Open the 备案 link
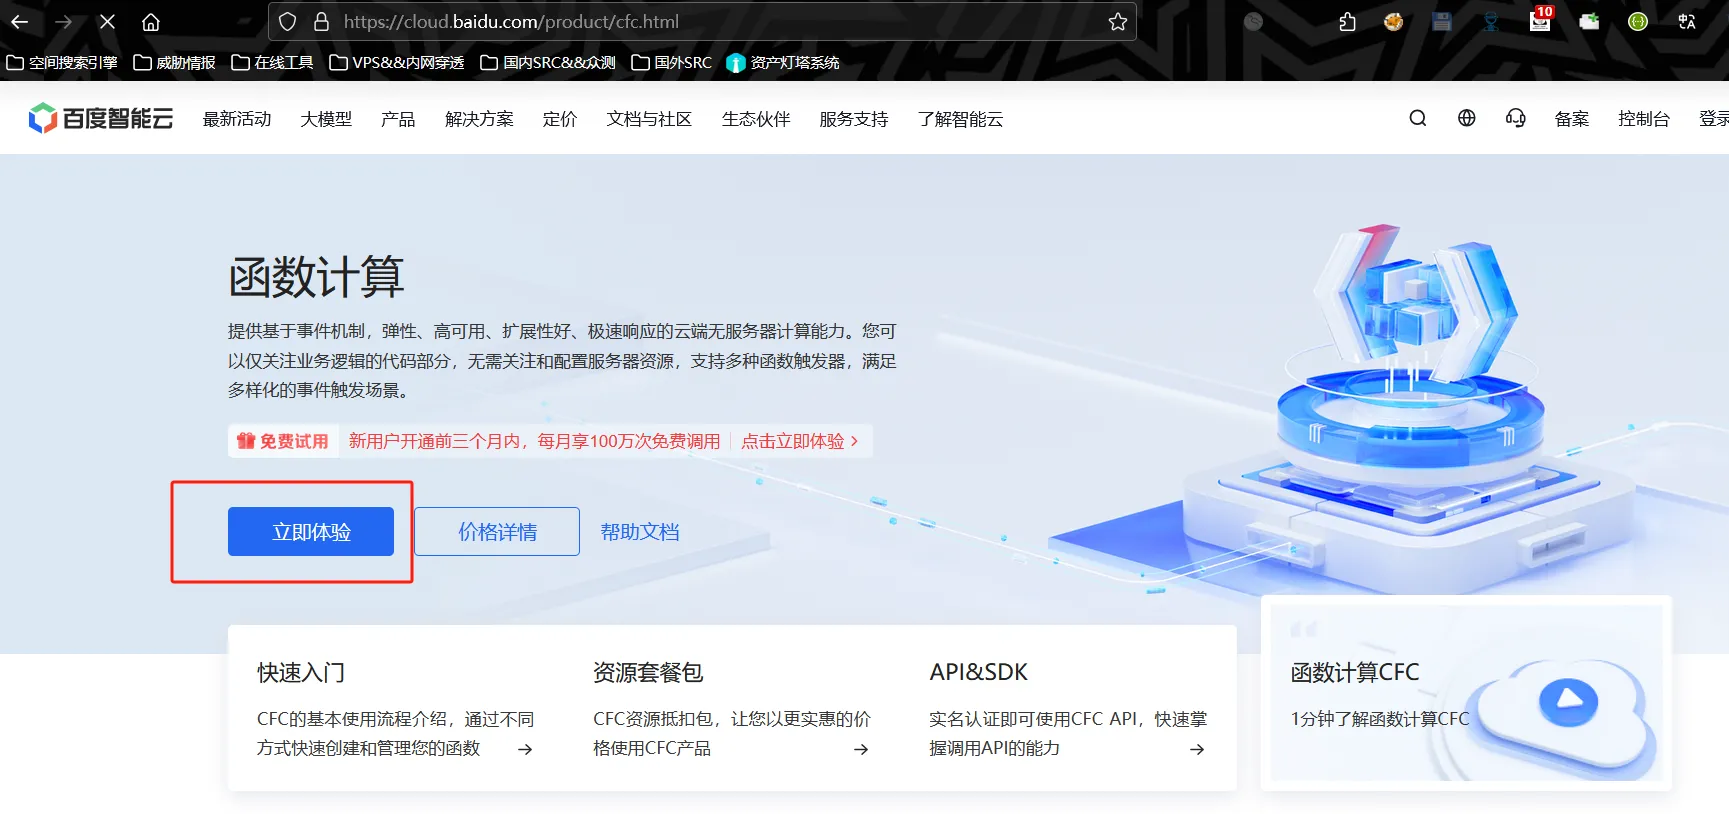1729x814 pixels. (1572, 119)
